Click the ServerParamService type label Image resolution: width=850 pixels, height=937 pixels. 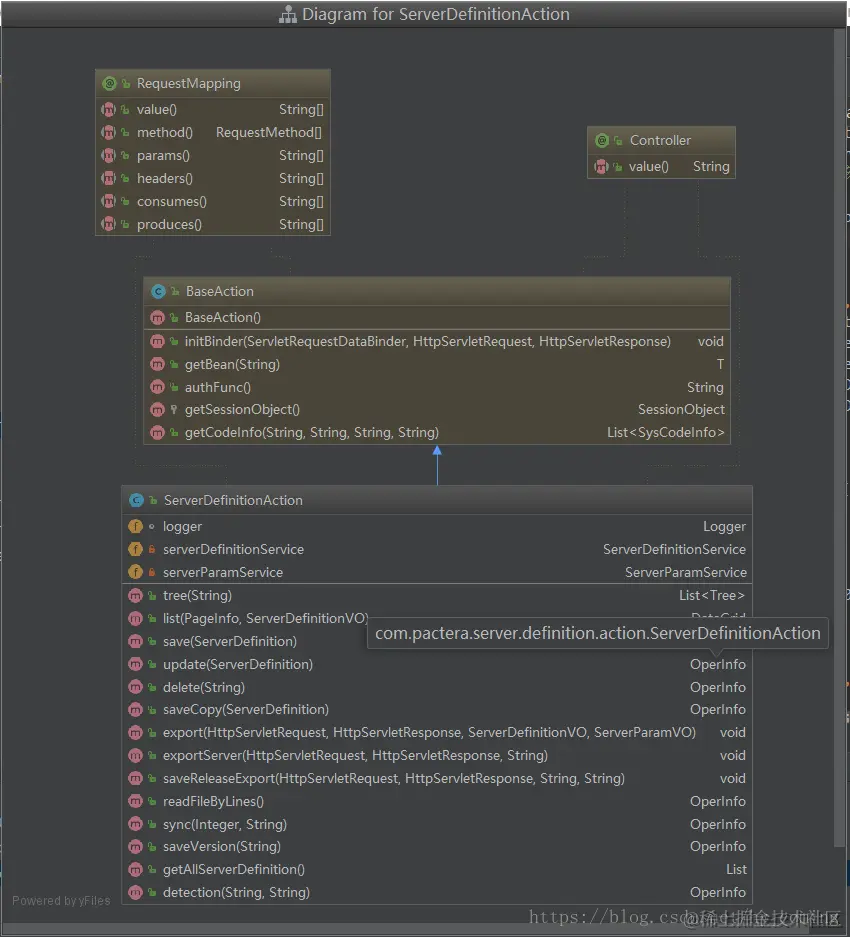(686, 572)
